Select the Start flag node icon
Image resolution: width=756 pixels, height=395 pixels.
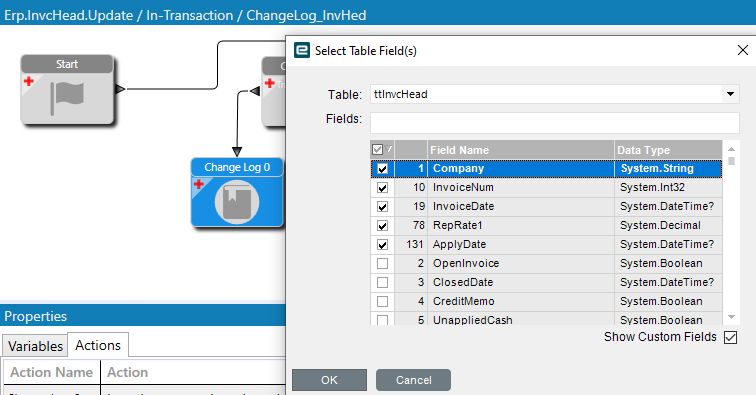[67, 98]
